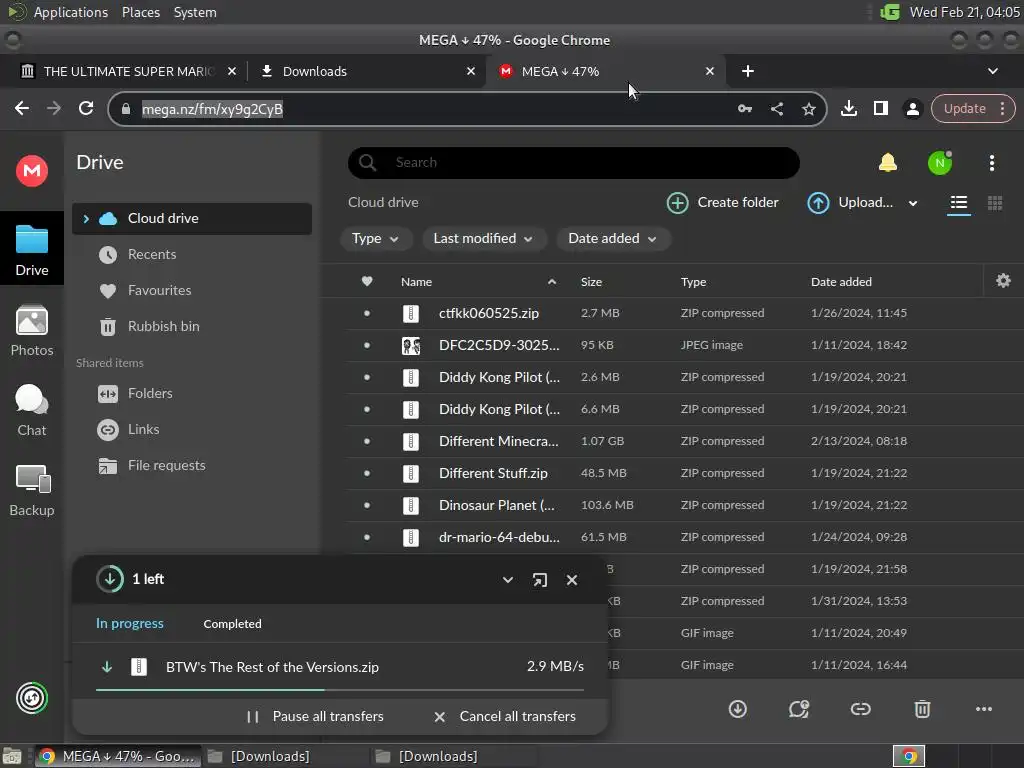
Task: Open the MEGA three-dot main menu
Action: pos(991,163)
